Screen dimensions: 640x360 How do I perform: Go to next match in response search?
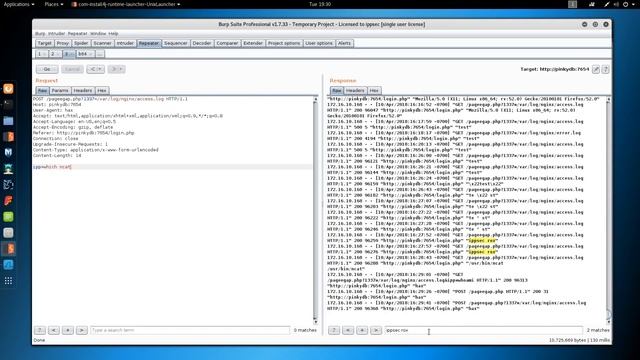(376, 330)
